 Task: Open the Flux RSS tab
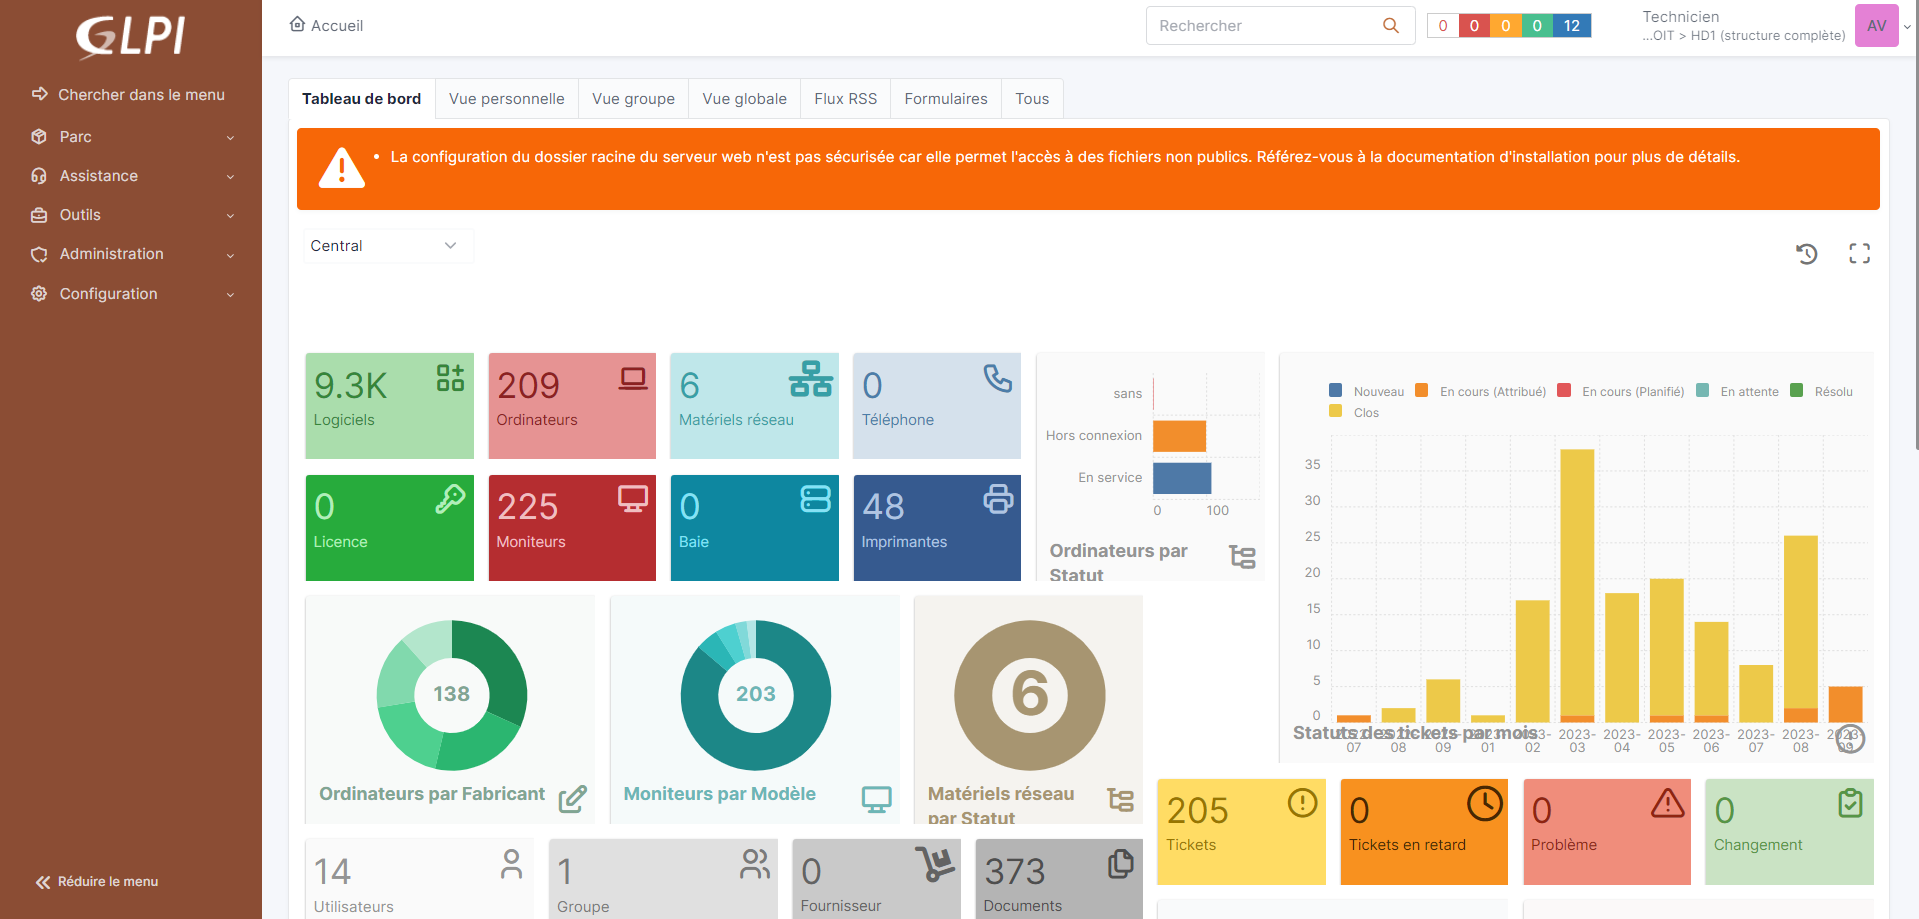pos(845,99)
